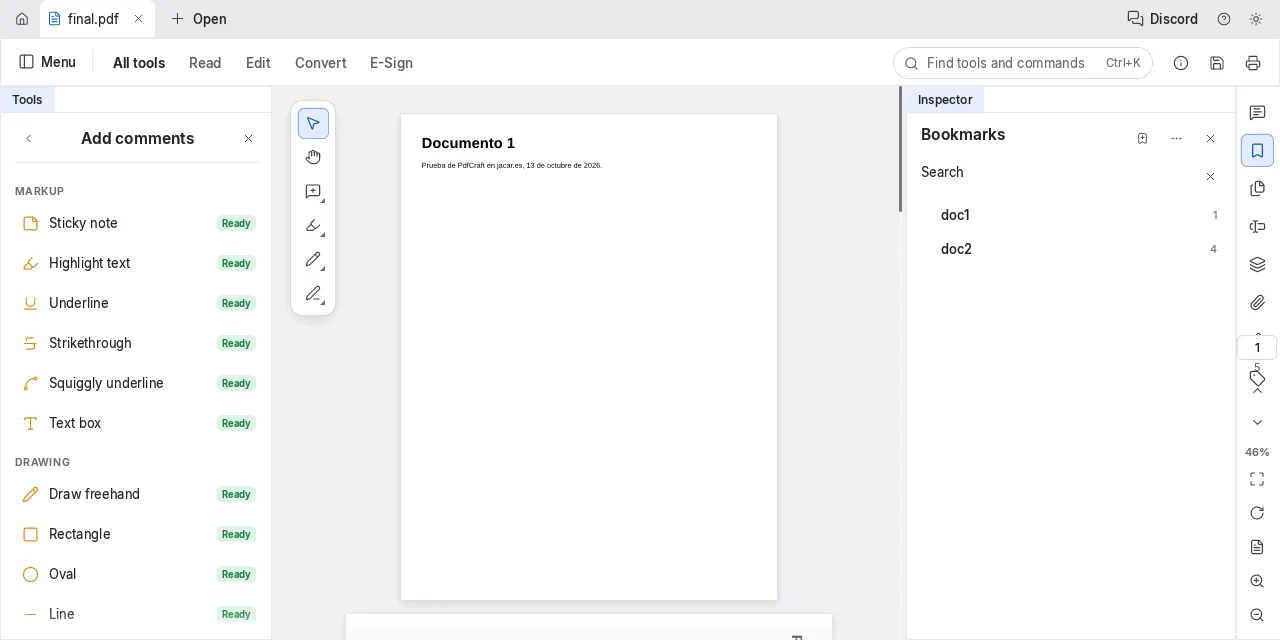
Task: Activate the hand pan tool
Action: pos(313,158)
